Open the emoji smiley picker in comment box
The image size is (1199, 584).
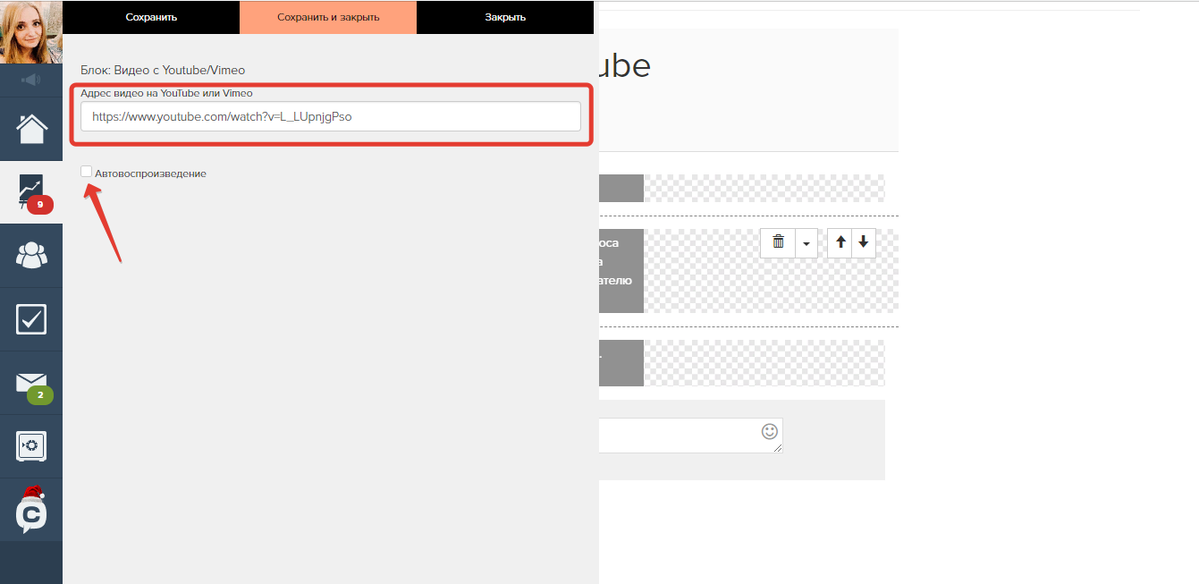coord(770,431)
